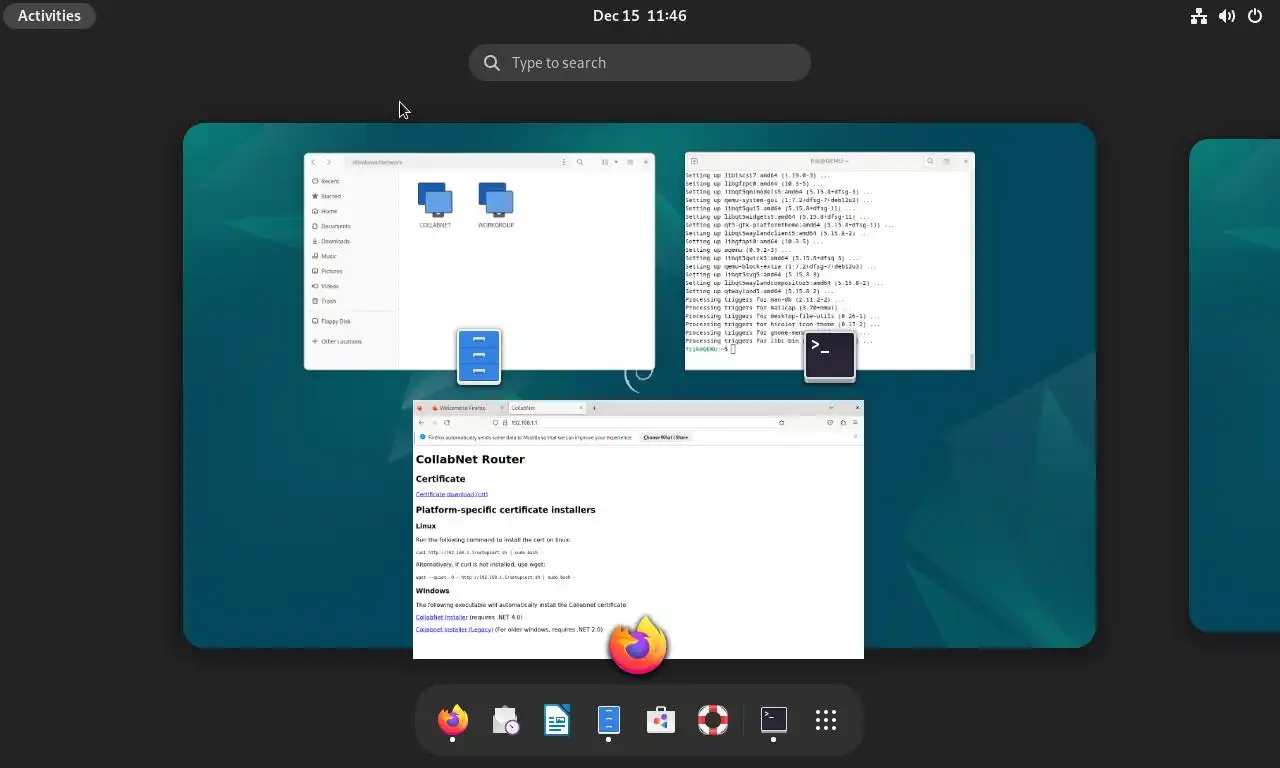This screenshot has height=768, width=1280.
Task: Click the Terminal window overlay icon
Action: (830, 356)
